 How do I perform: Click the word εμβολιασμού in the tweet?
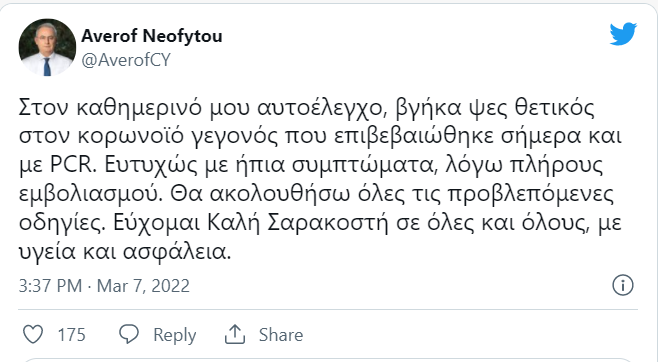pos(91,195)
